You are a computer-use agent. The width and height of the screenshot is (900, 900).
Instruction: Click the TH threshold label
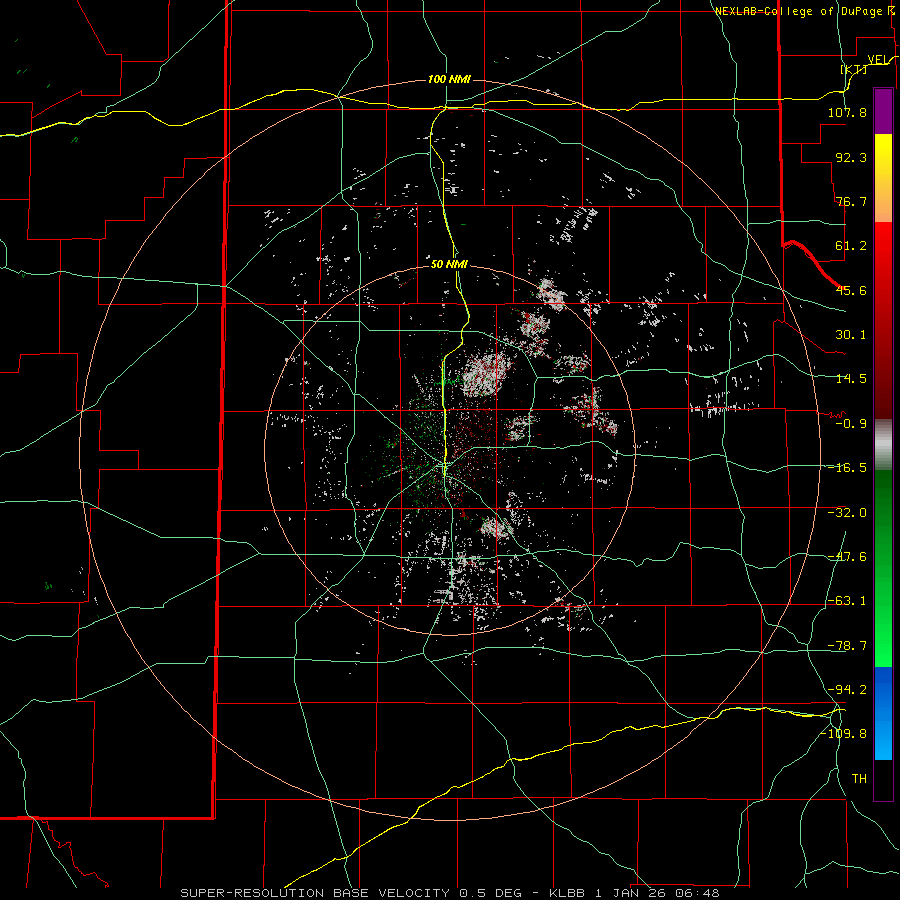tap(859, 778)
